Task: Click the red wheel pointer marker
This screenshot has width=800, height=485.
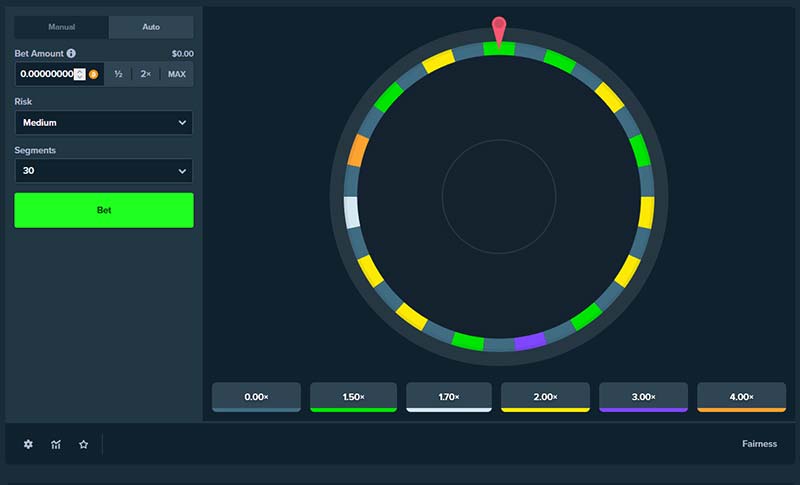Action: coord(499,31)
